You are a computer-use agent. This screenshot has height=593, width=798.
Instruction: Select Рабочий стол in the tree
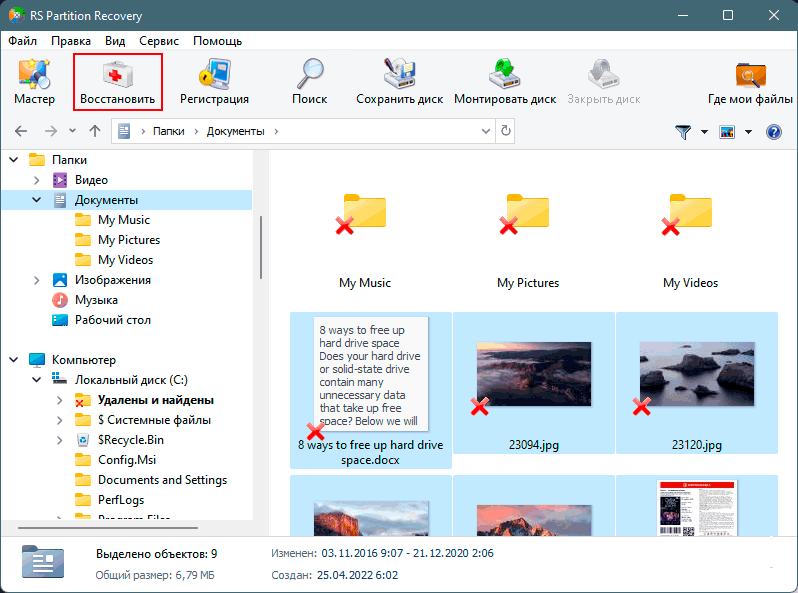tap(113, 320)
